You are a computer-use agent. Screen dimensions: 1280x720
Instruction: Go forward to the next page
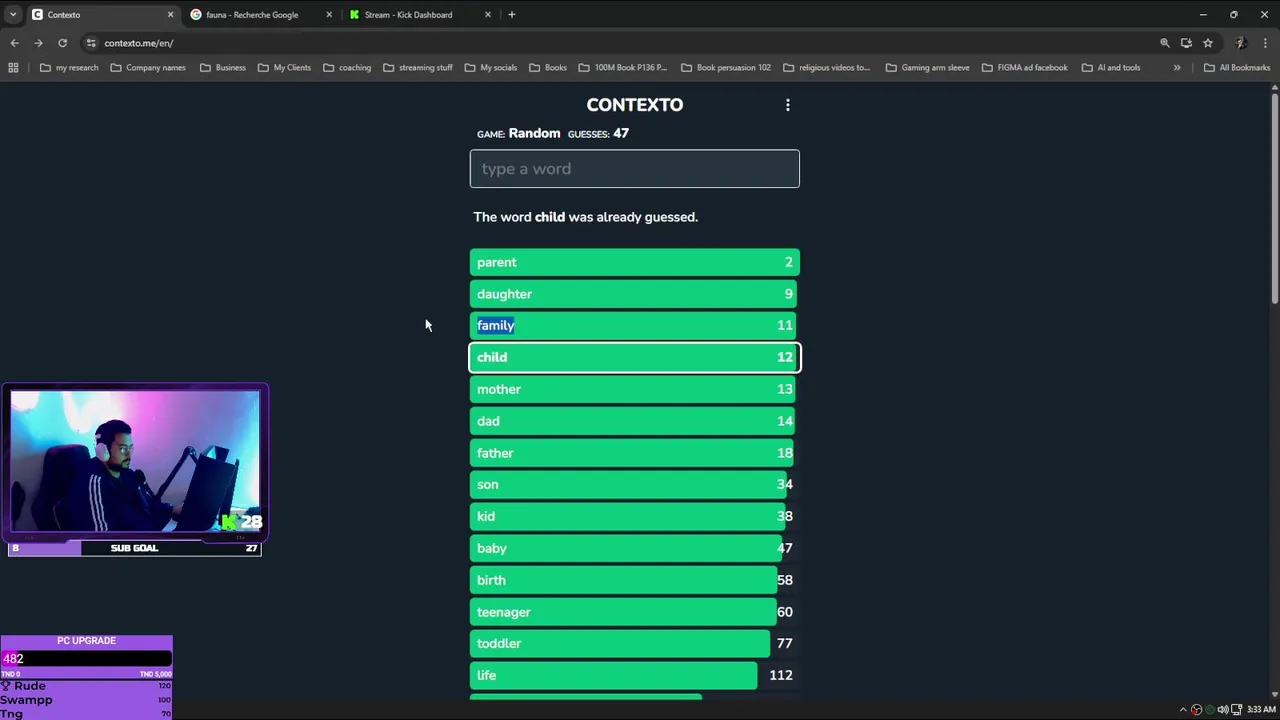pos(38,43)
